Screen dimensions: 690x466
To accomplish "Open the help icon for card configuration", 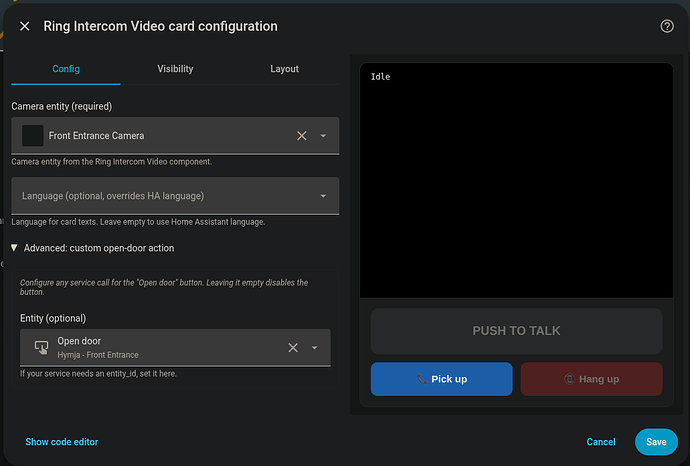I will (x=667, y=26).
